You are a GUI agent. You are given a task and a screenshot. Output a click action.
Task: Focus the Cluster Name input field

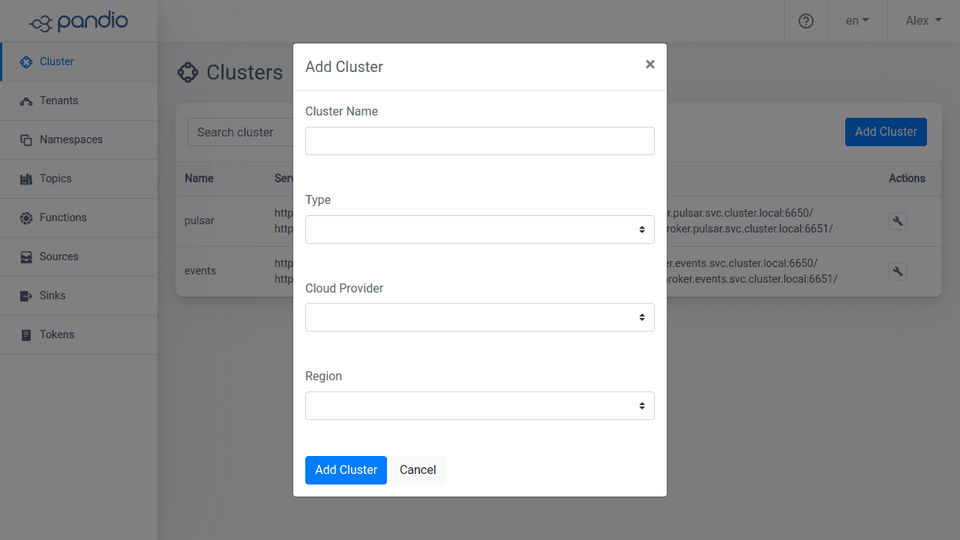(x=479, y=141)
